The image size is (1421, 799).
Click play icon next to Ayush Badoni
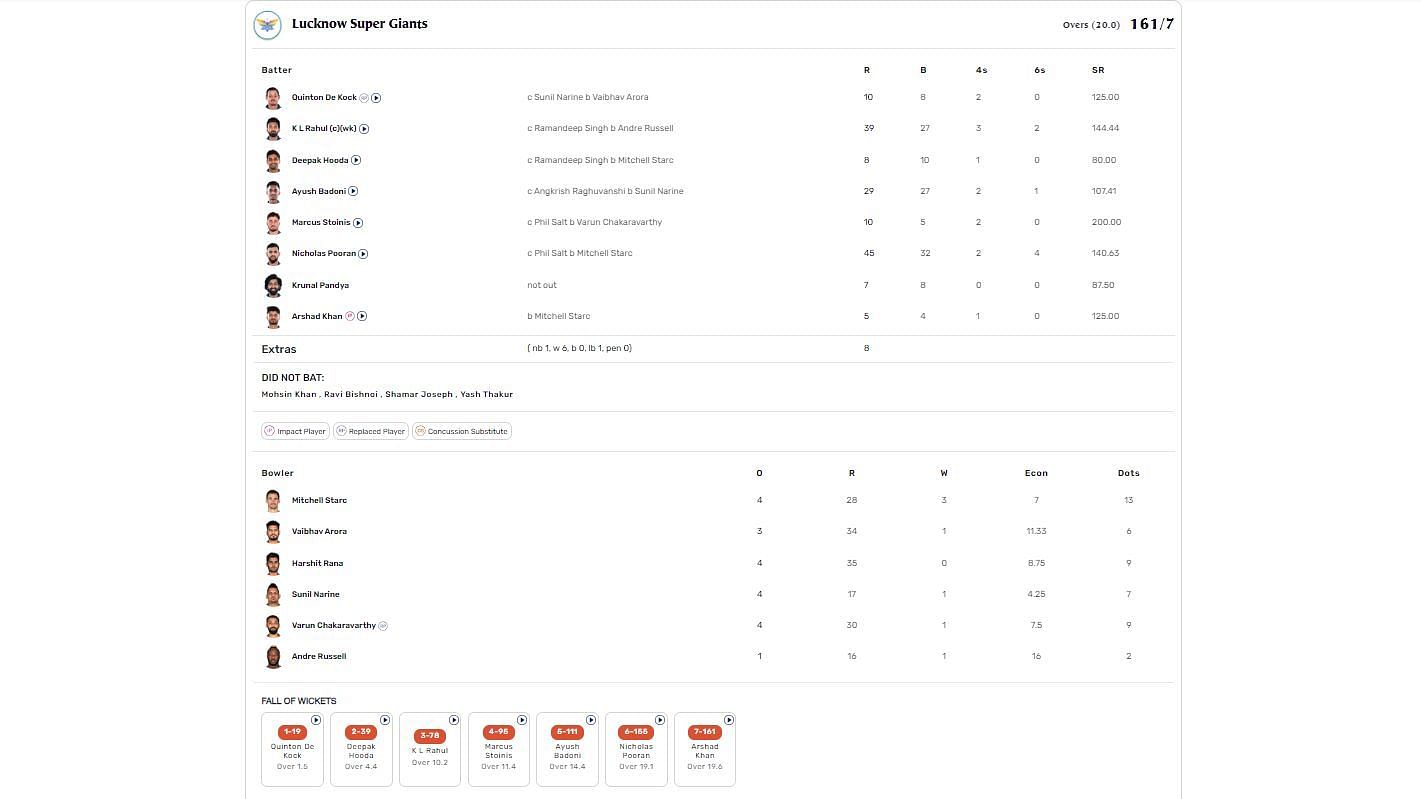[353, 191]
